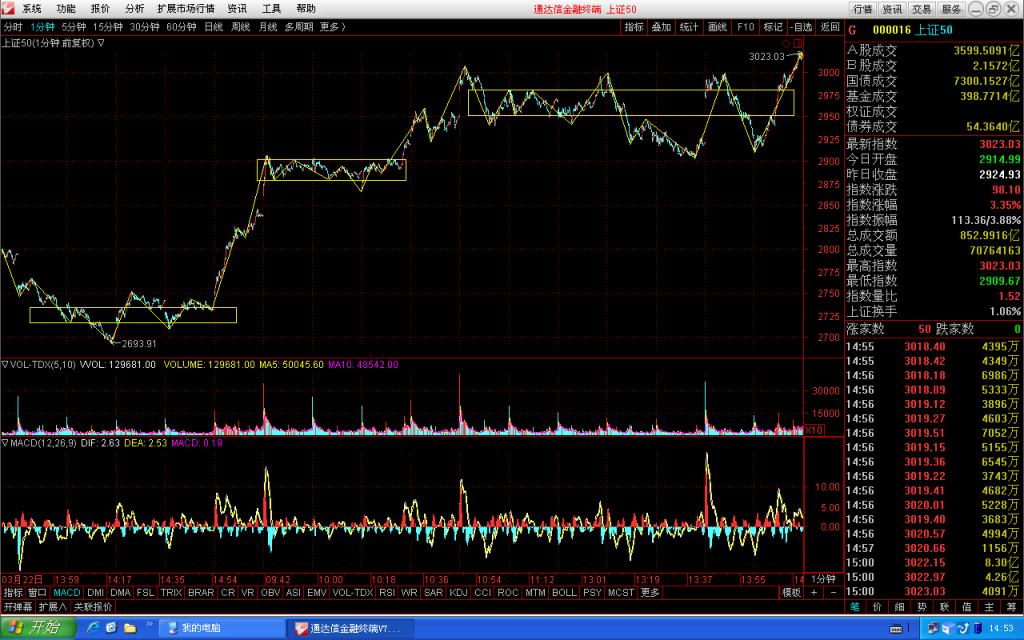This screenshot has height=640, width=1024.
Task: Click the TDX app logo icon
Action: tap(8, 8)
